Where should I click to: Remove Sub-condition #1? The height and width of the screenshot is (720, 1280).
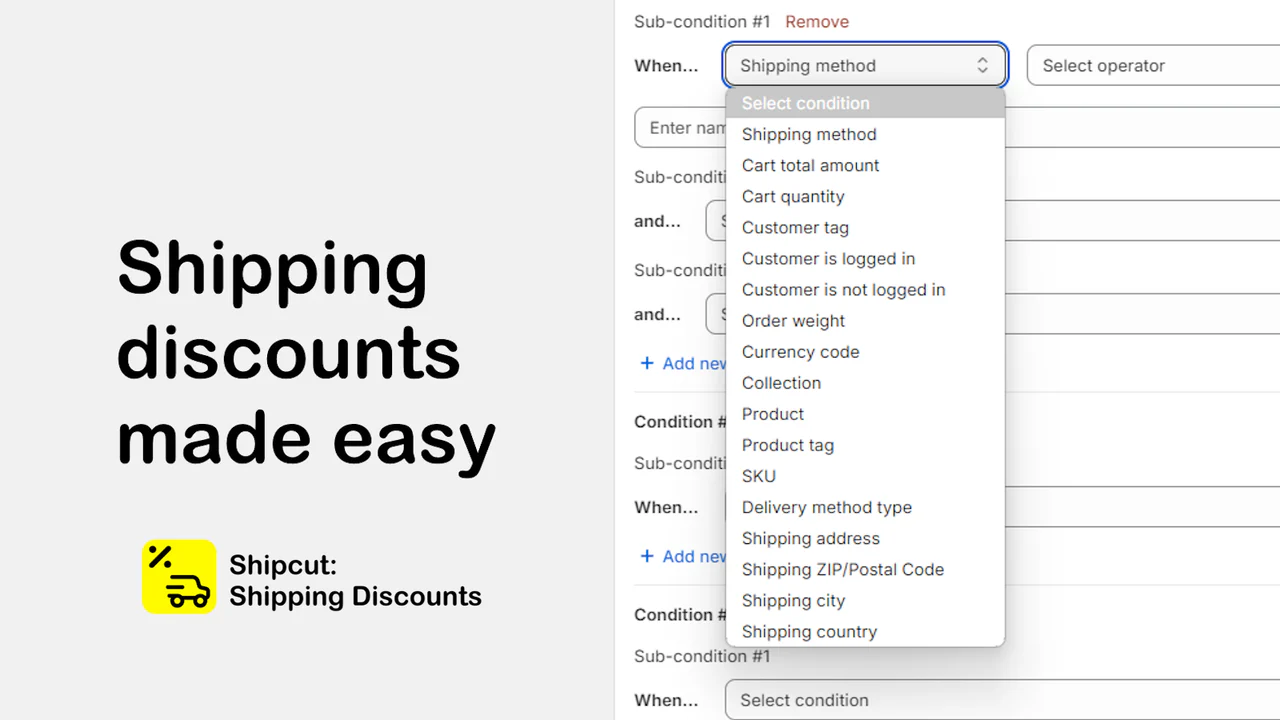(817, 21)
